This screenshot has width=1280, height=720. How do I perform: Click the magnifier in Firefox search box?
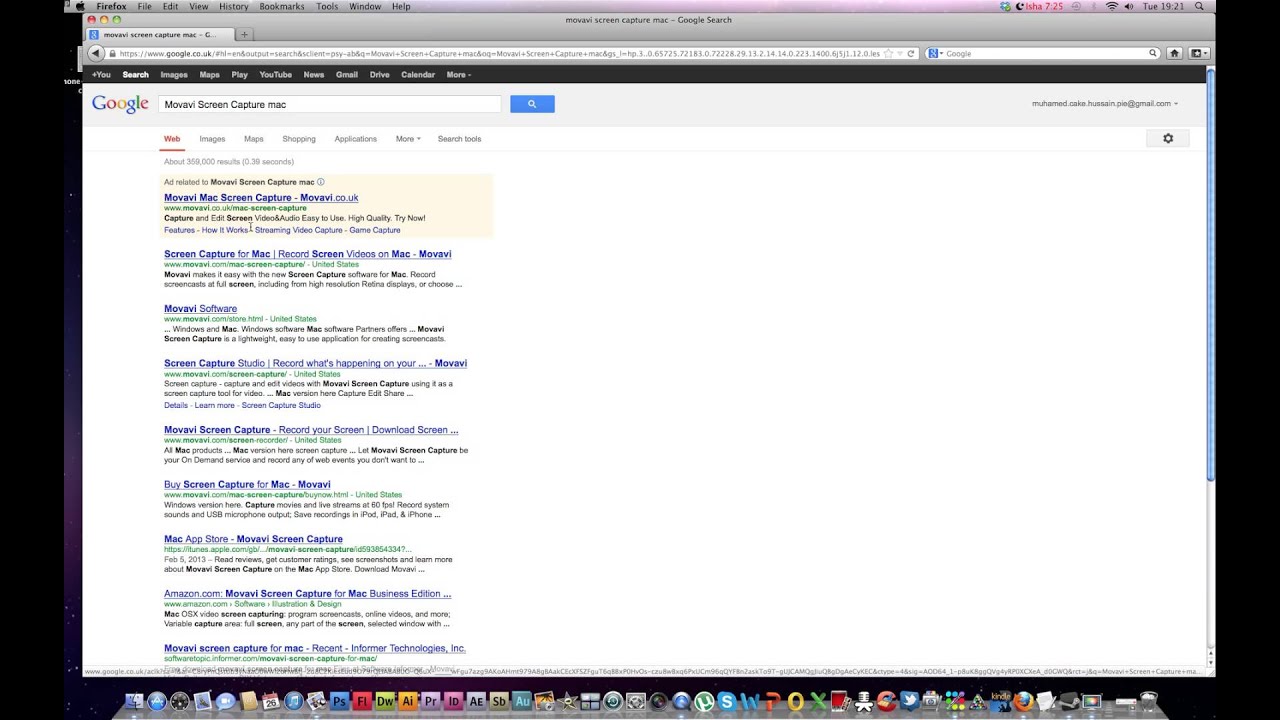pos(1153,53)
